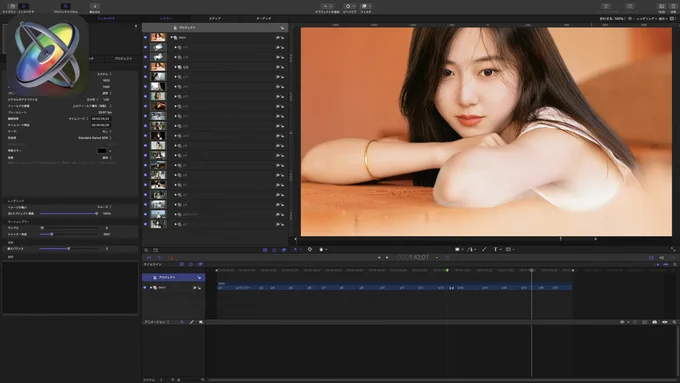Click the red Record animation button
Screen dimensions: 680x383
point(170,258)
